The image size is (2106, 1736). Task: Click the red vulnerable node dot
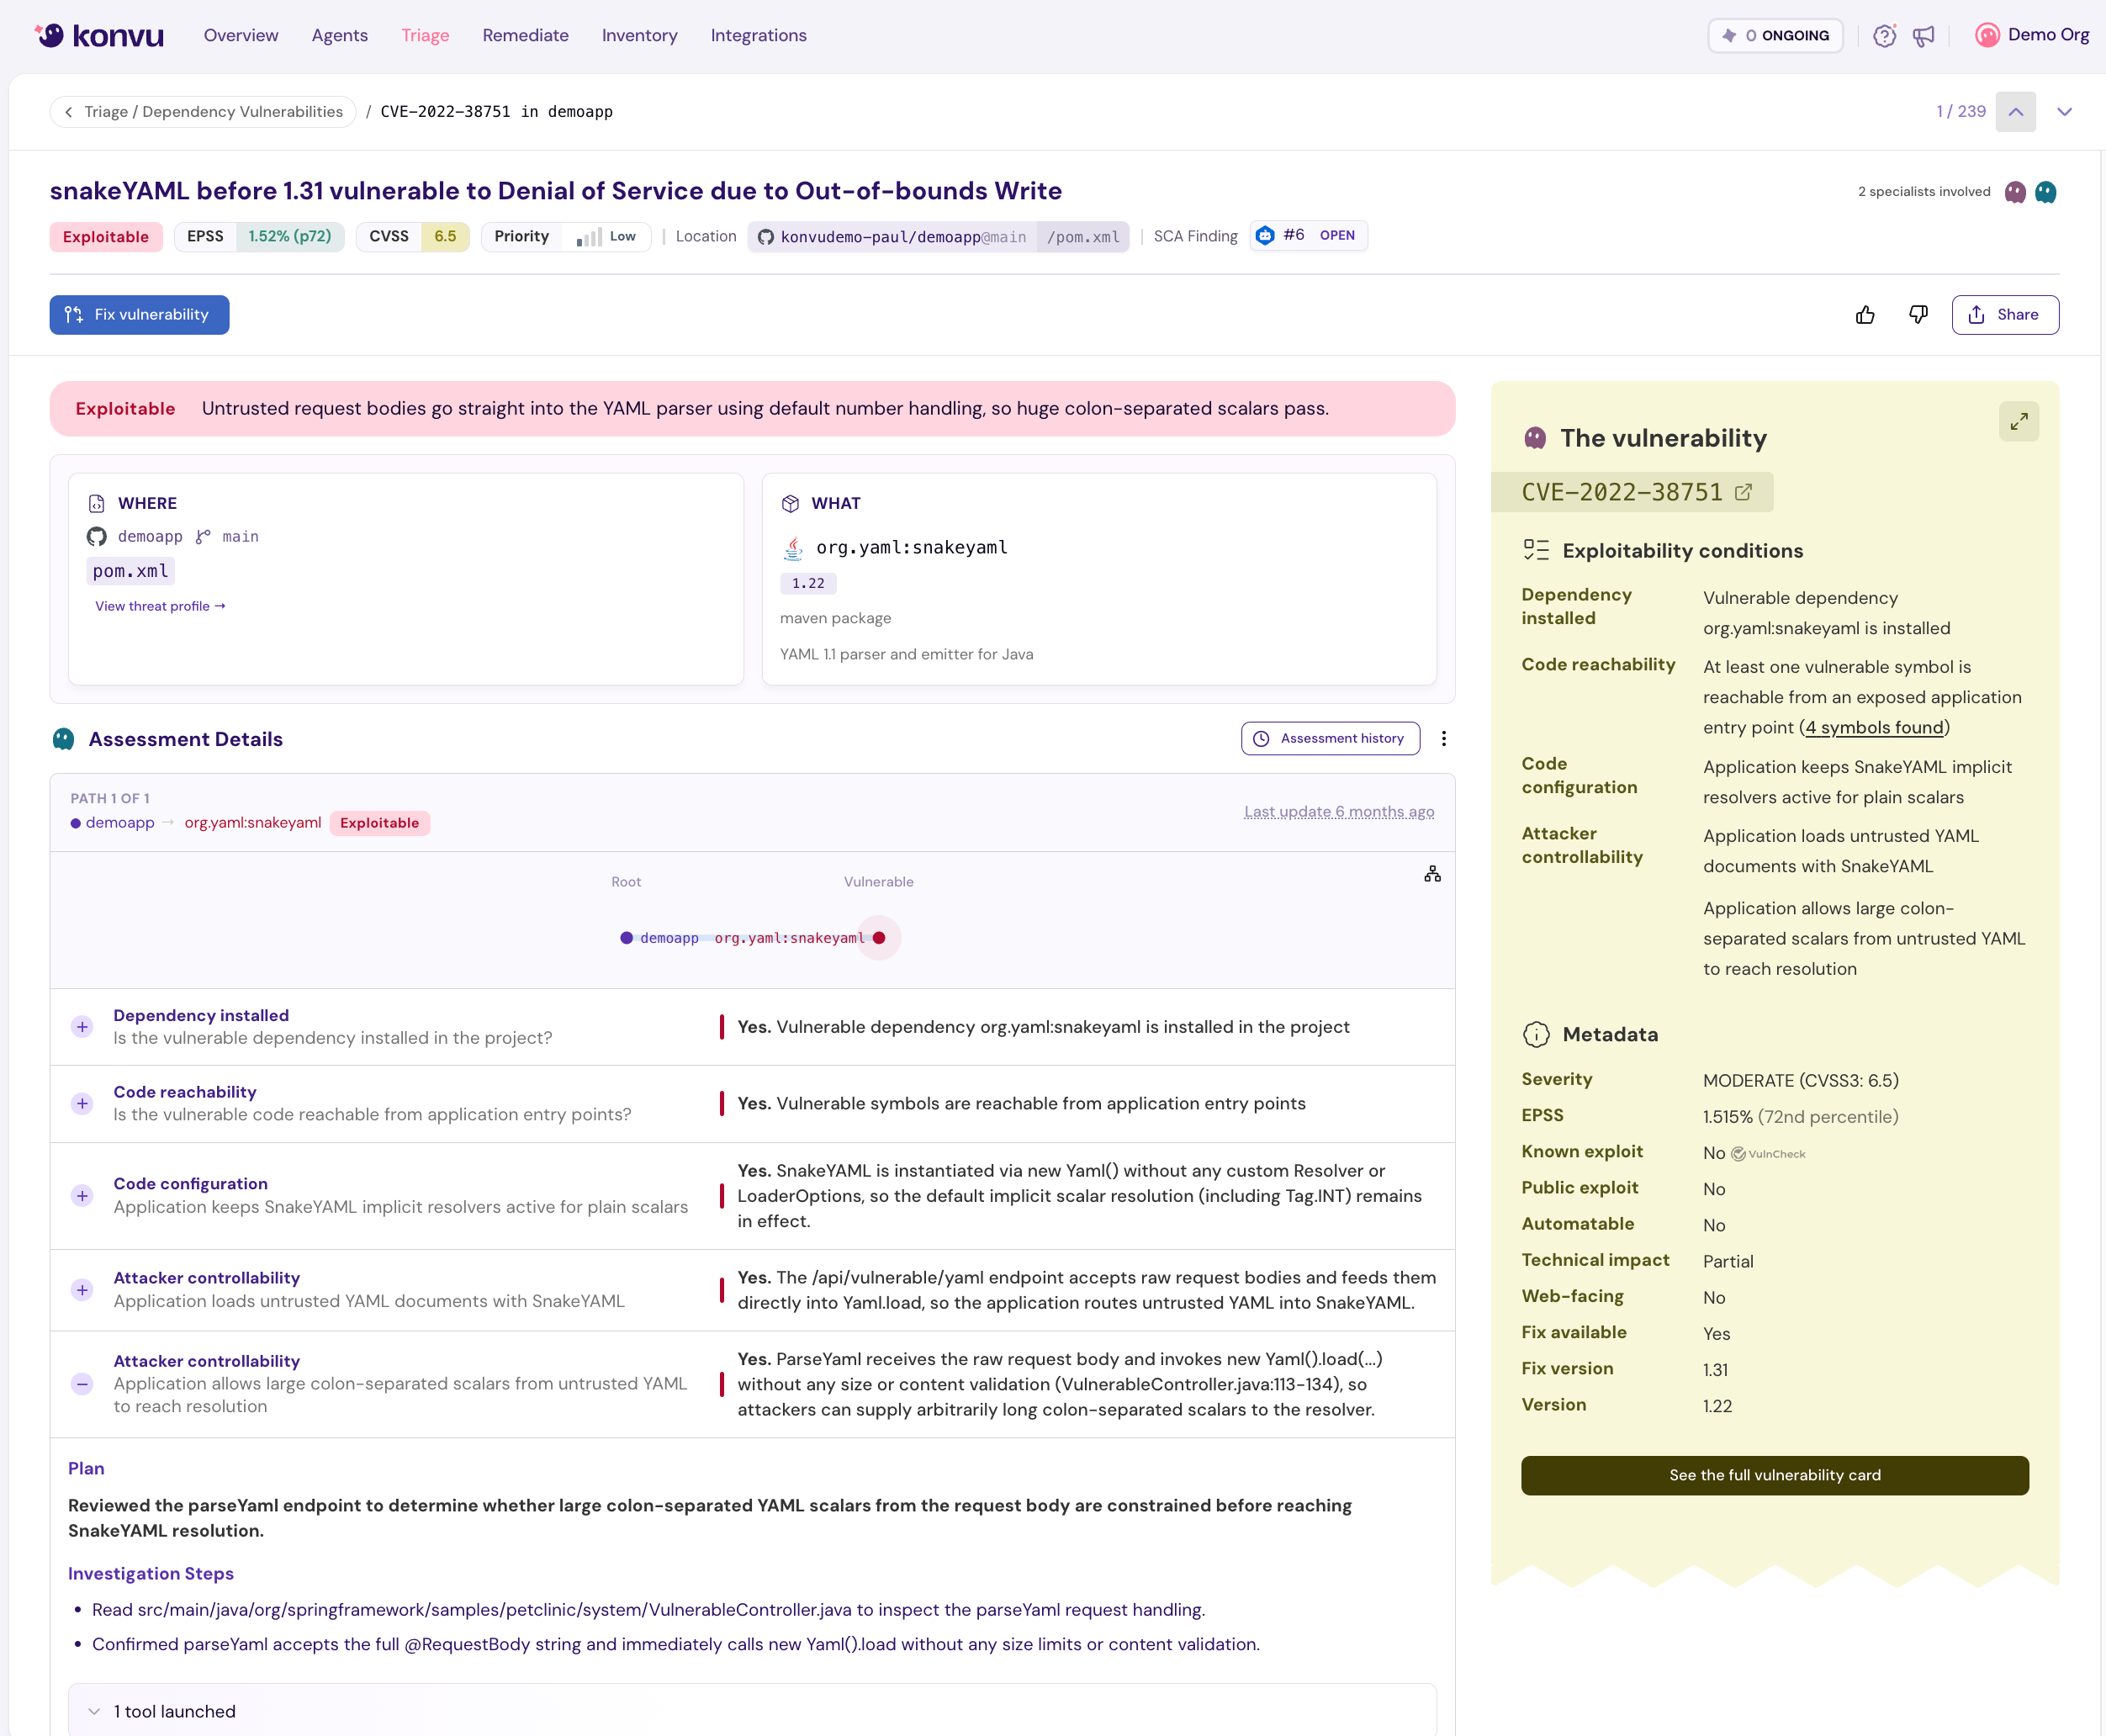[879, 938]
